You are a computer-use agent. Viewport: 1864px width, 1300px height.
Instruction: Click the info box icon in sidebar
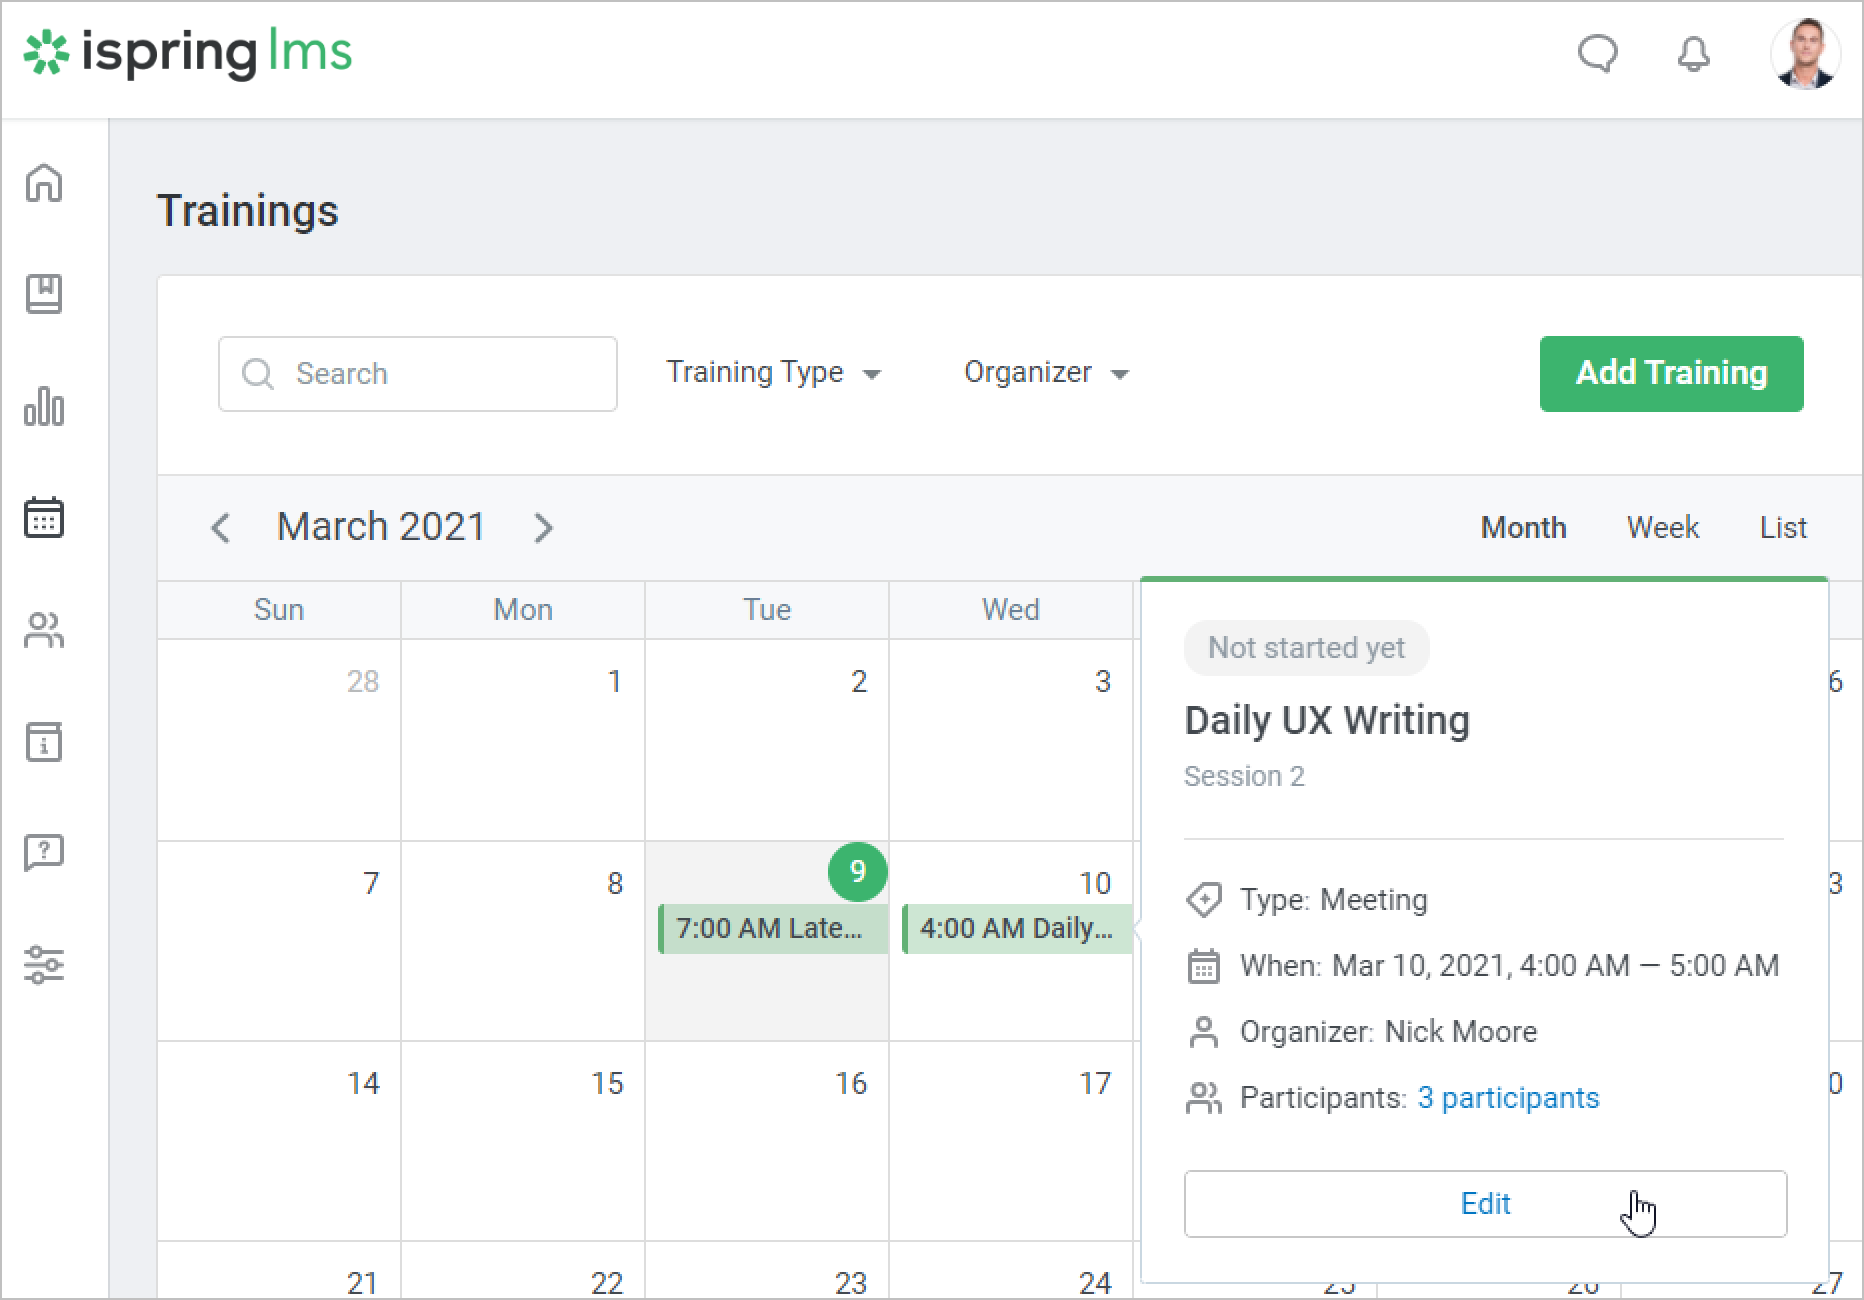[x=44, y=742]
